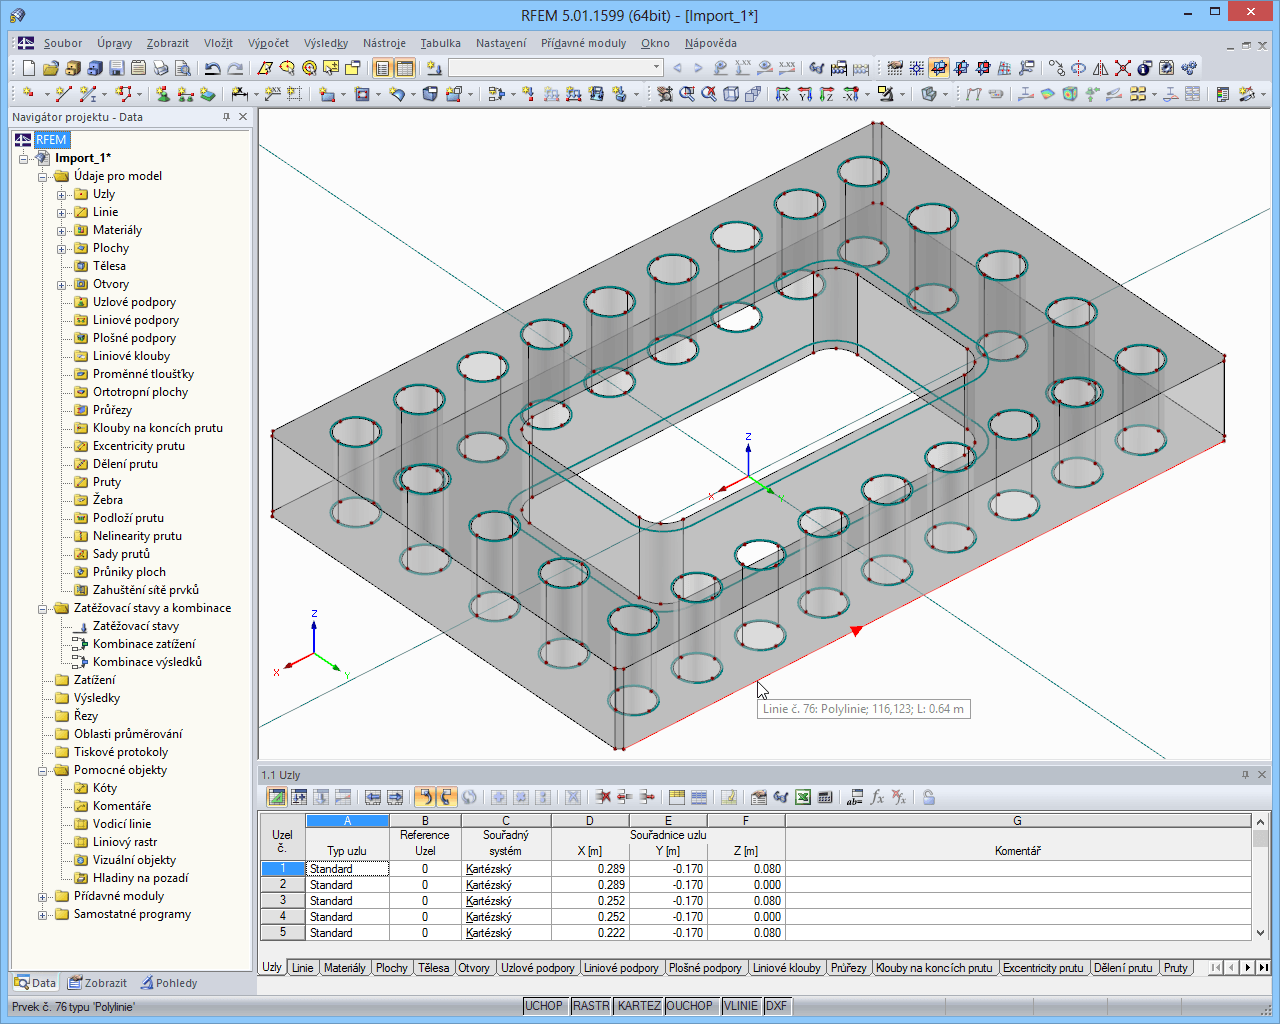The width and height of the screenshot is (1280, 1024).
Task: Click the Export to Excel table icon
Action: click(x=803, y=797)
